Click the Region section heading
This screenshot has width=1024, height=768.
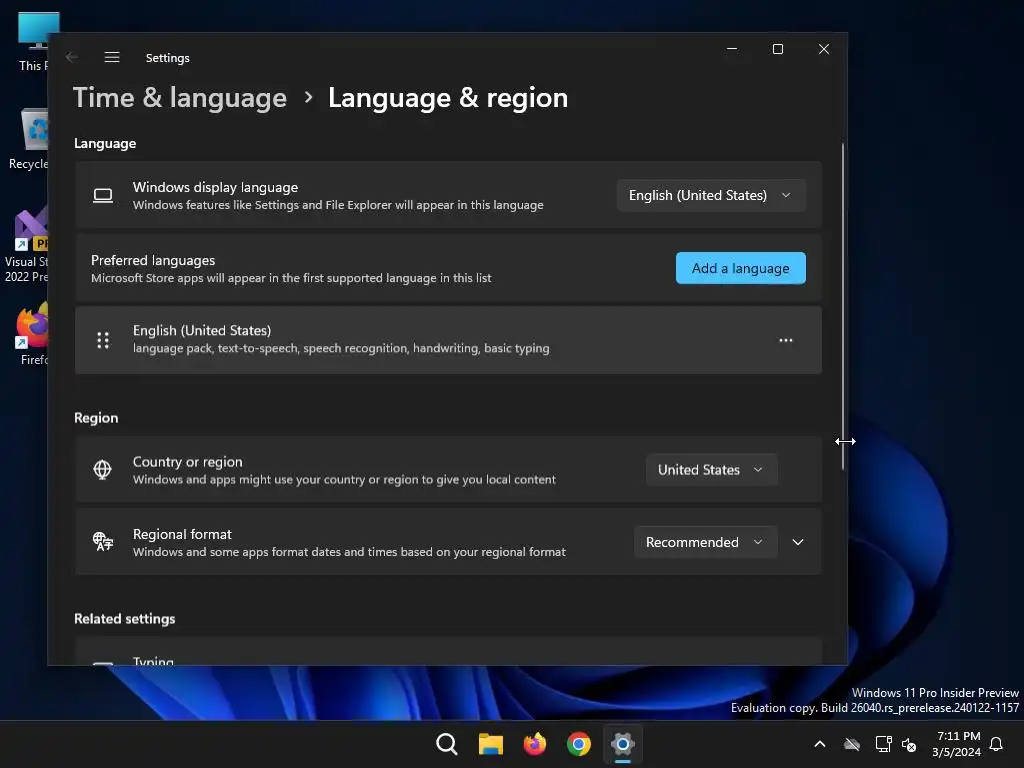pos(96,418)
